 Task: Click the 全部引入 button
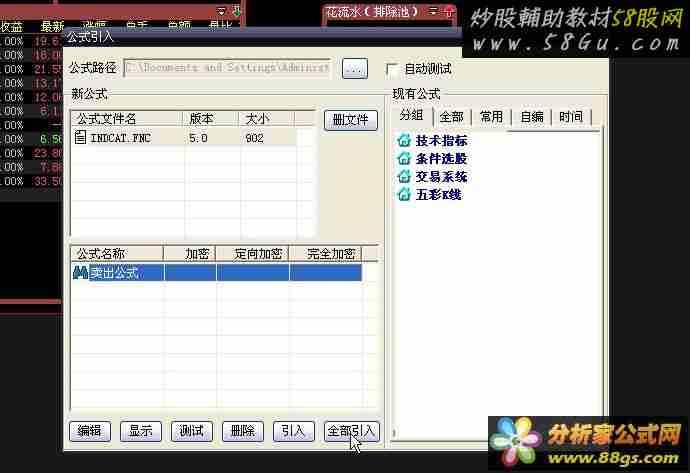tap(351, 431)
